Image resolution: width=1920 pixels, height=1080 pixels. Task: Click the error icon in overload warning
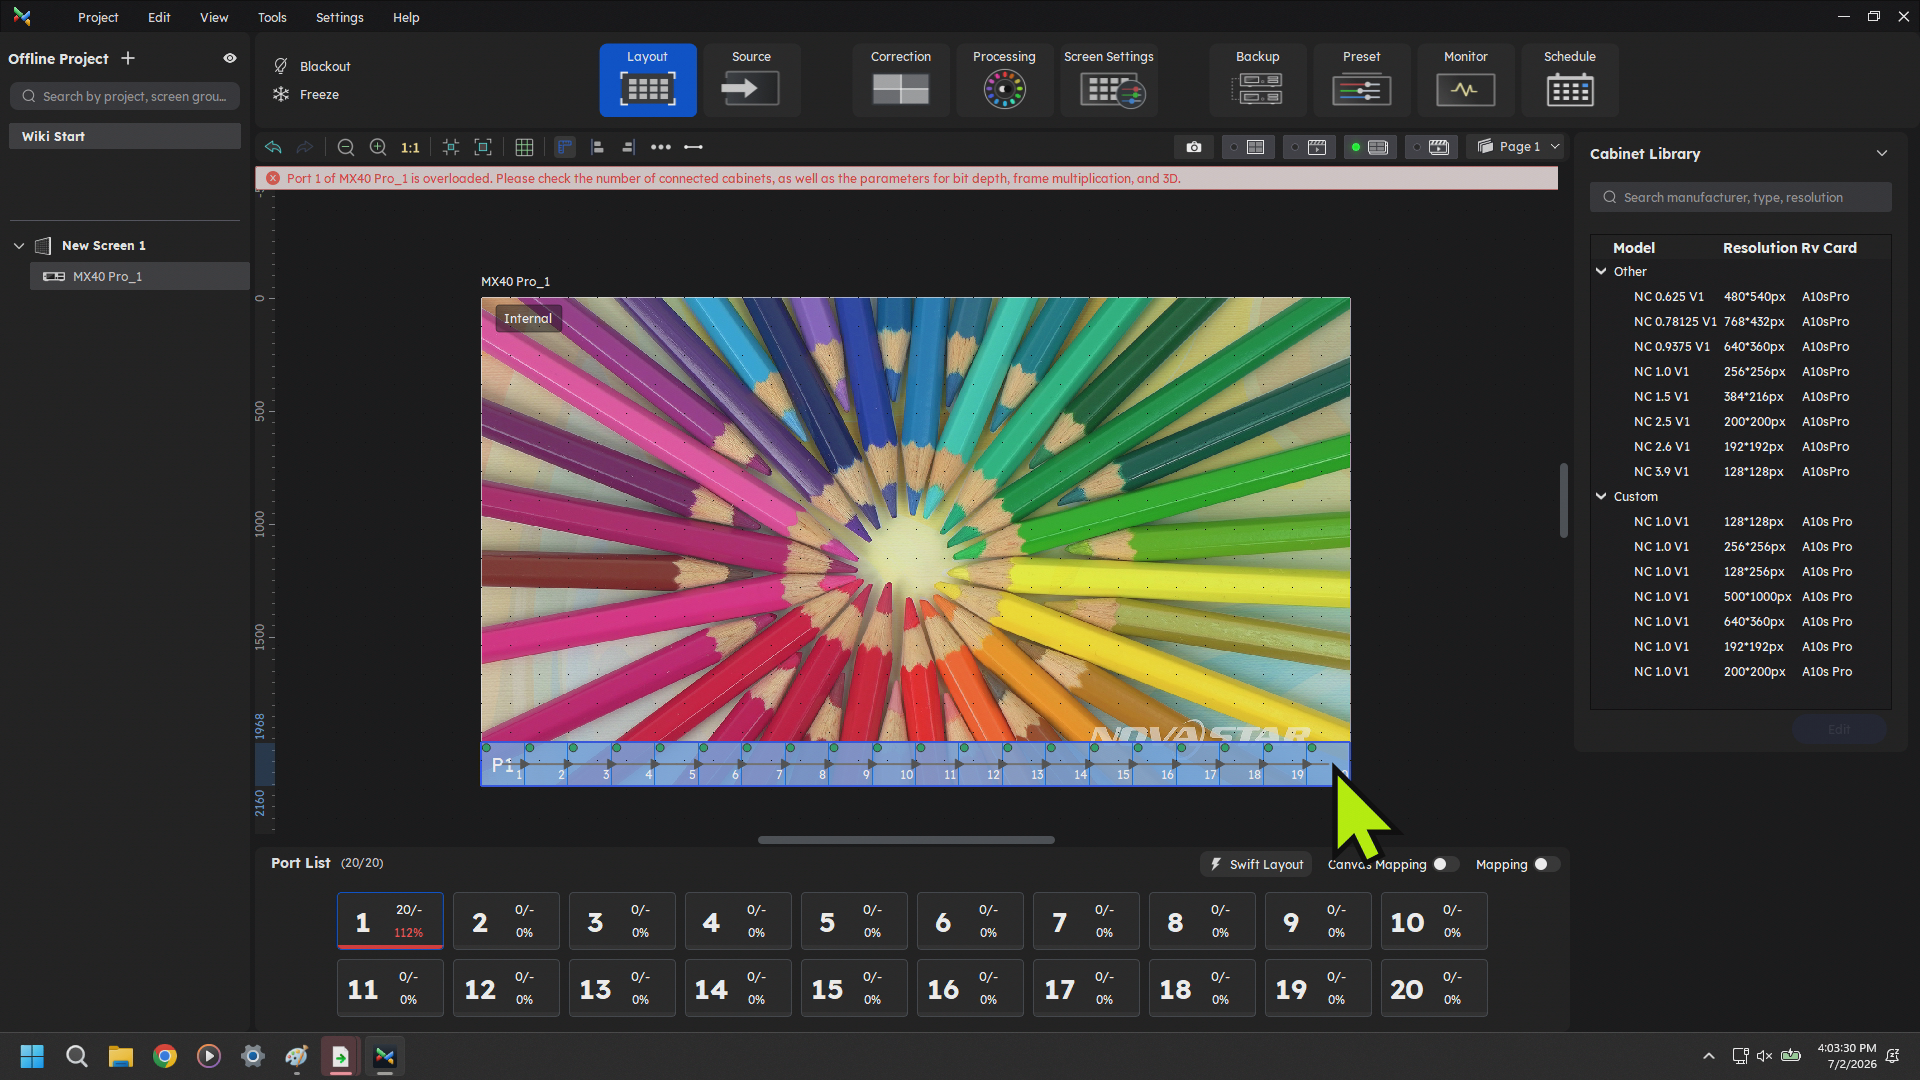point(273,178)
